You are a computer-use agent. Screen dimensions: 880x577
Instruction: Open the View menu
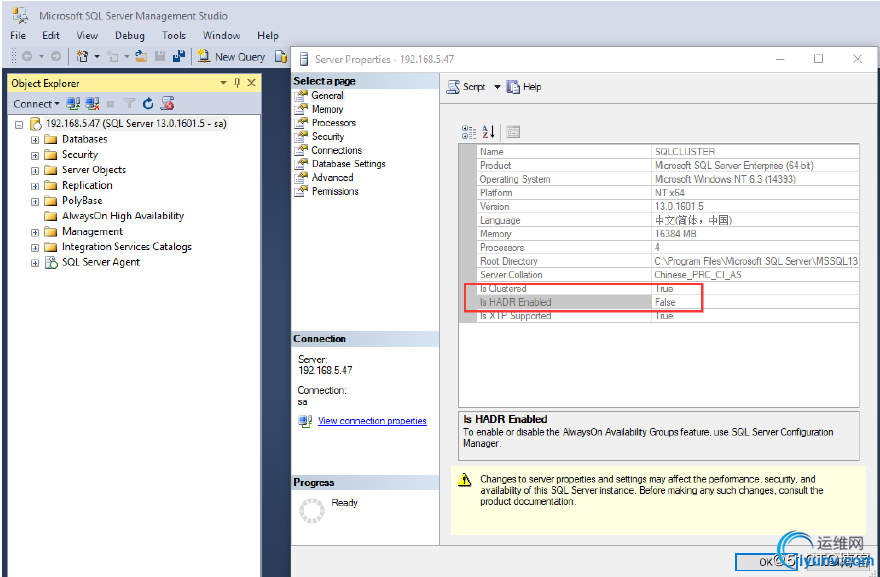(87, 35)
